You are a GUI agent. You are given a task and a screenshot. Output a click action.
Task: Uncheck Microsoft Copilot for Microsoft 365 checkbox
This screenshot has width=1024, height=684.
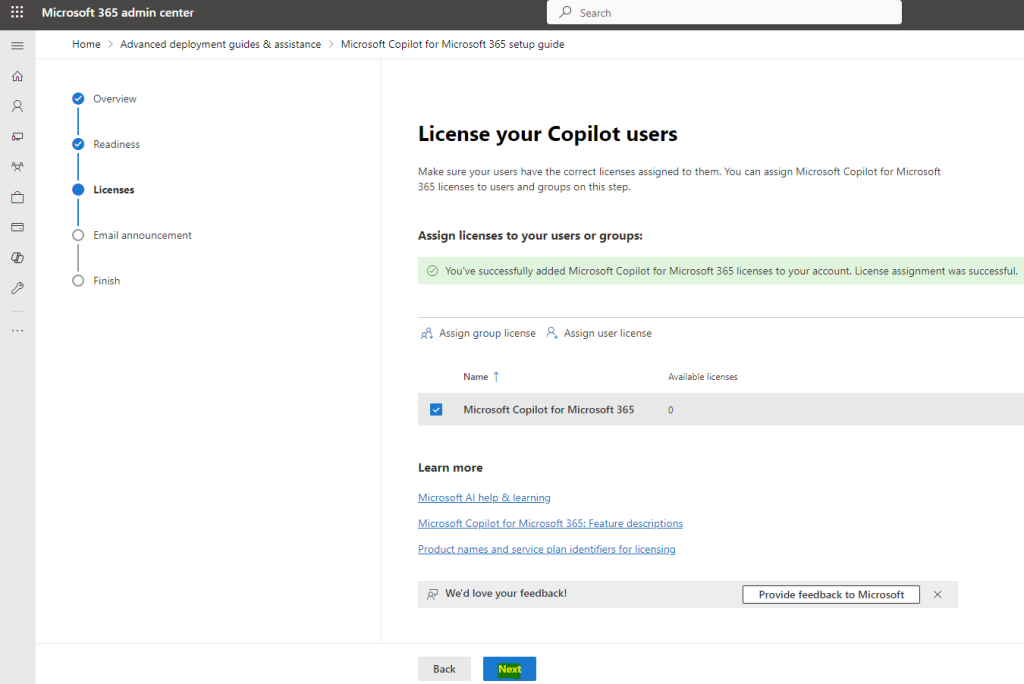click(x=436, y=410)
